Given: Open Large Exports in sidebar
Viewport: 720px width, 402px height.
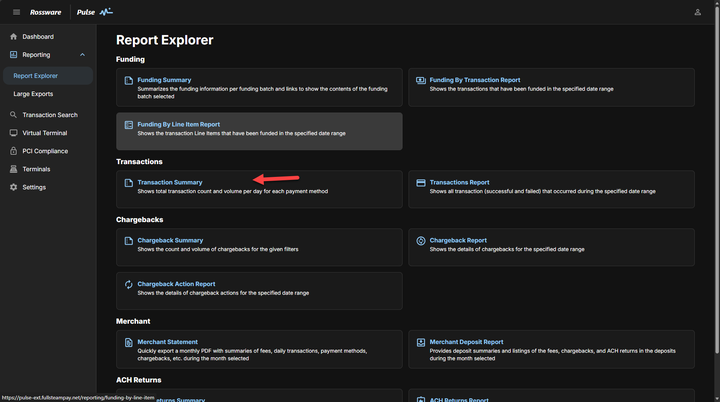Looking at the screenshot, I should pos(34,94).
